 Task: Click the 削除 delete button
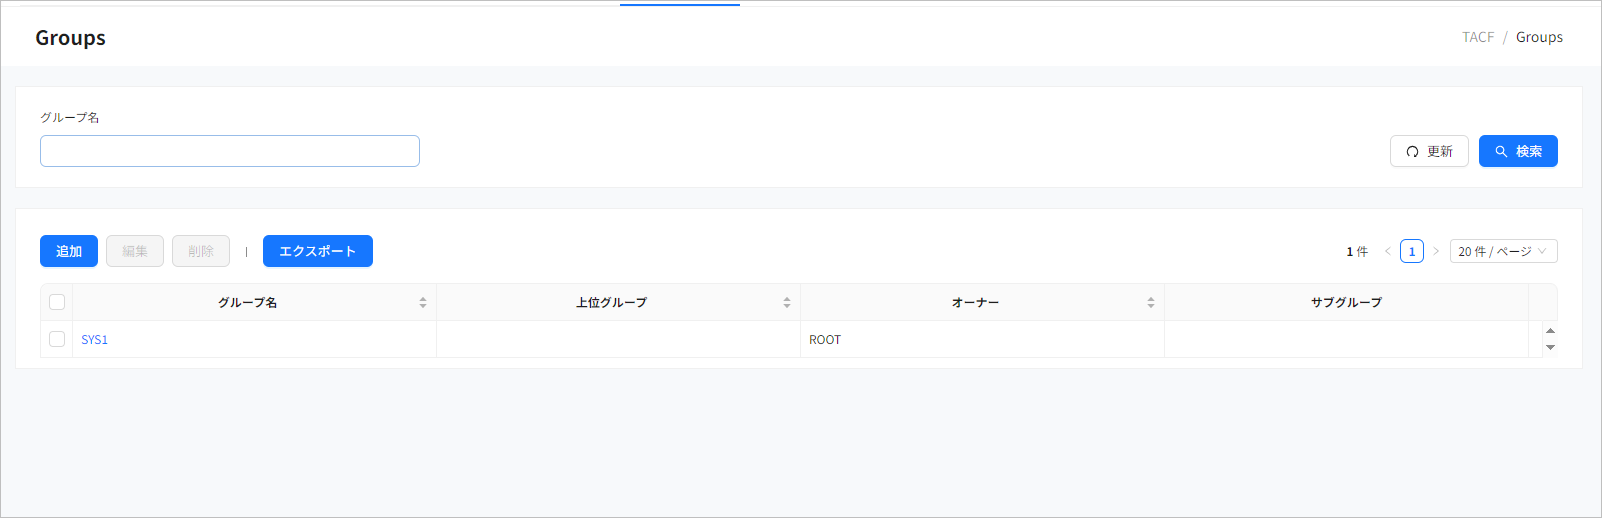tap(201, 251)
